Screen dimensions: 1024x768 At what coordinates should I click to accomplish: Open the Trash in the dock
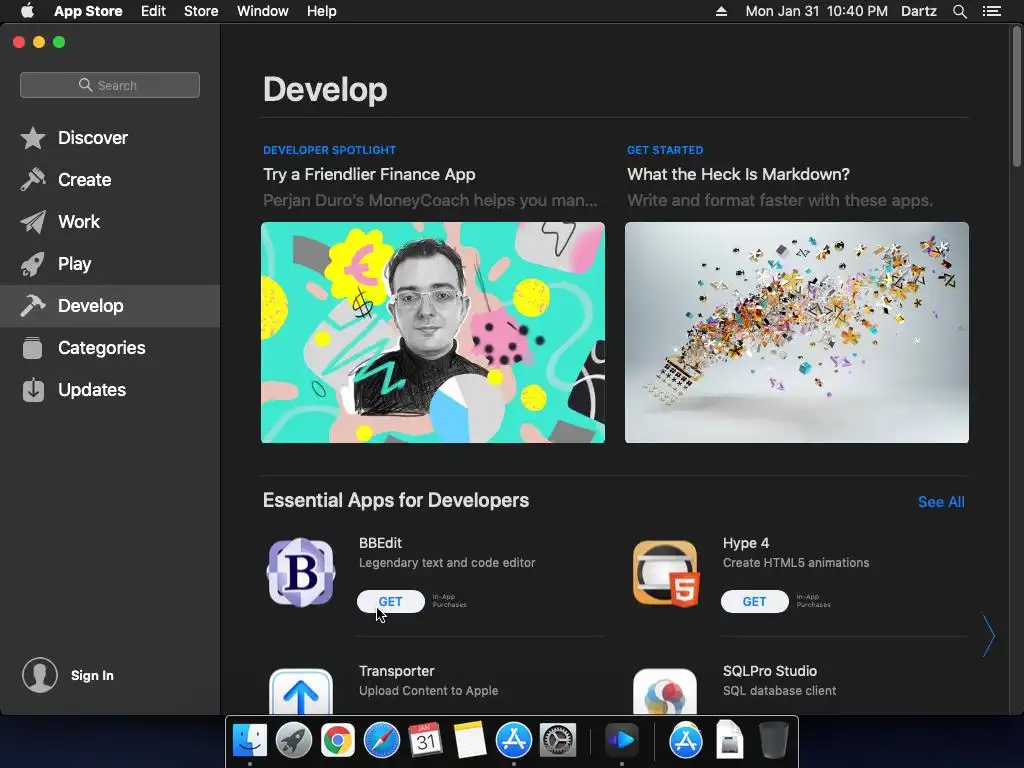[774, 740]
